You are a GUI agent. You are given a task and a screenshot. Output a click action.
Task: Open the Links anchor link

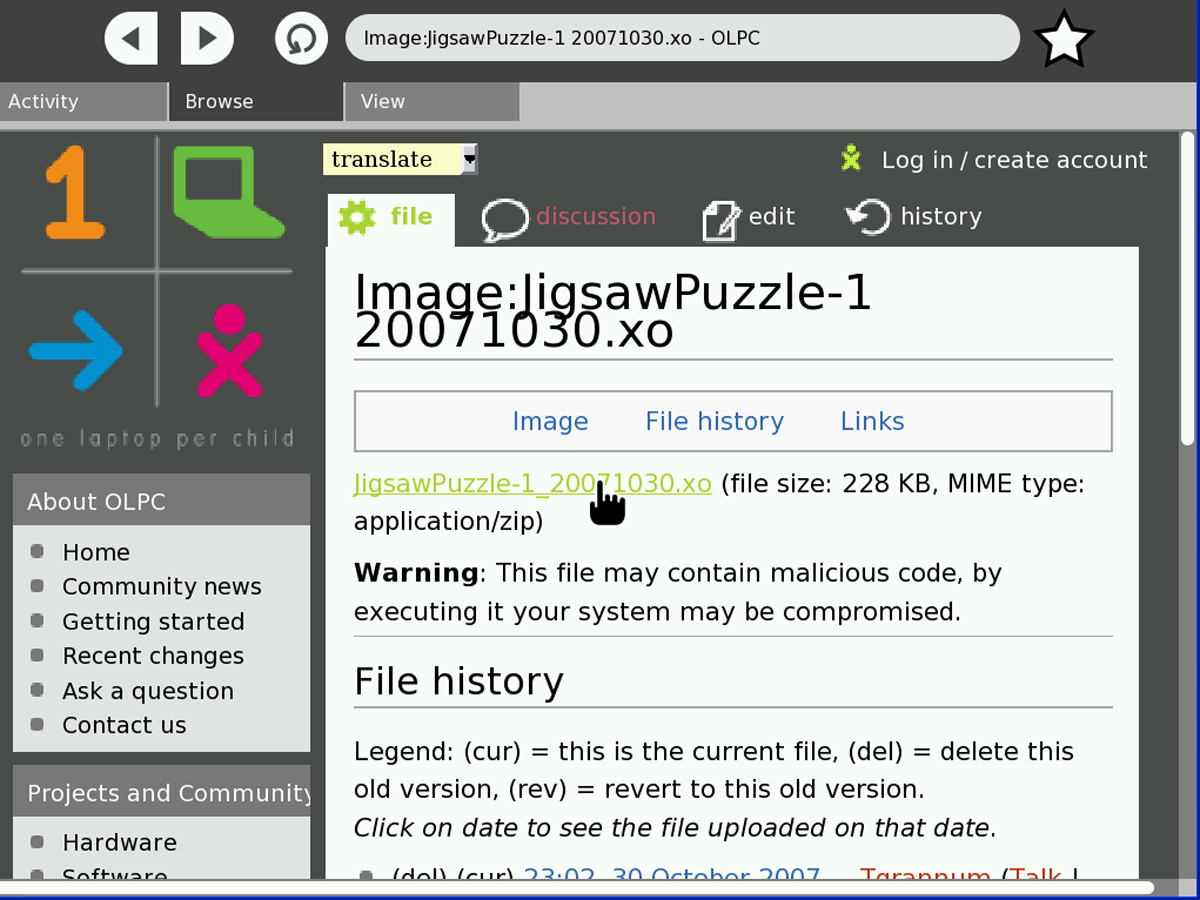click(x=872, y=422)
